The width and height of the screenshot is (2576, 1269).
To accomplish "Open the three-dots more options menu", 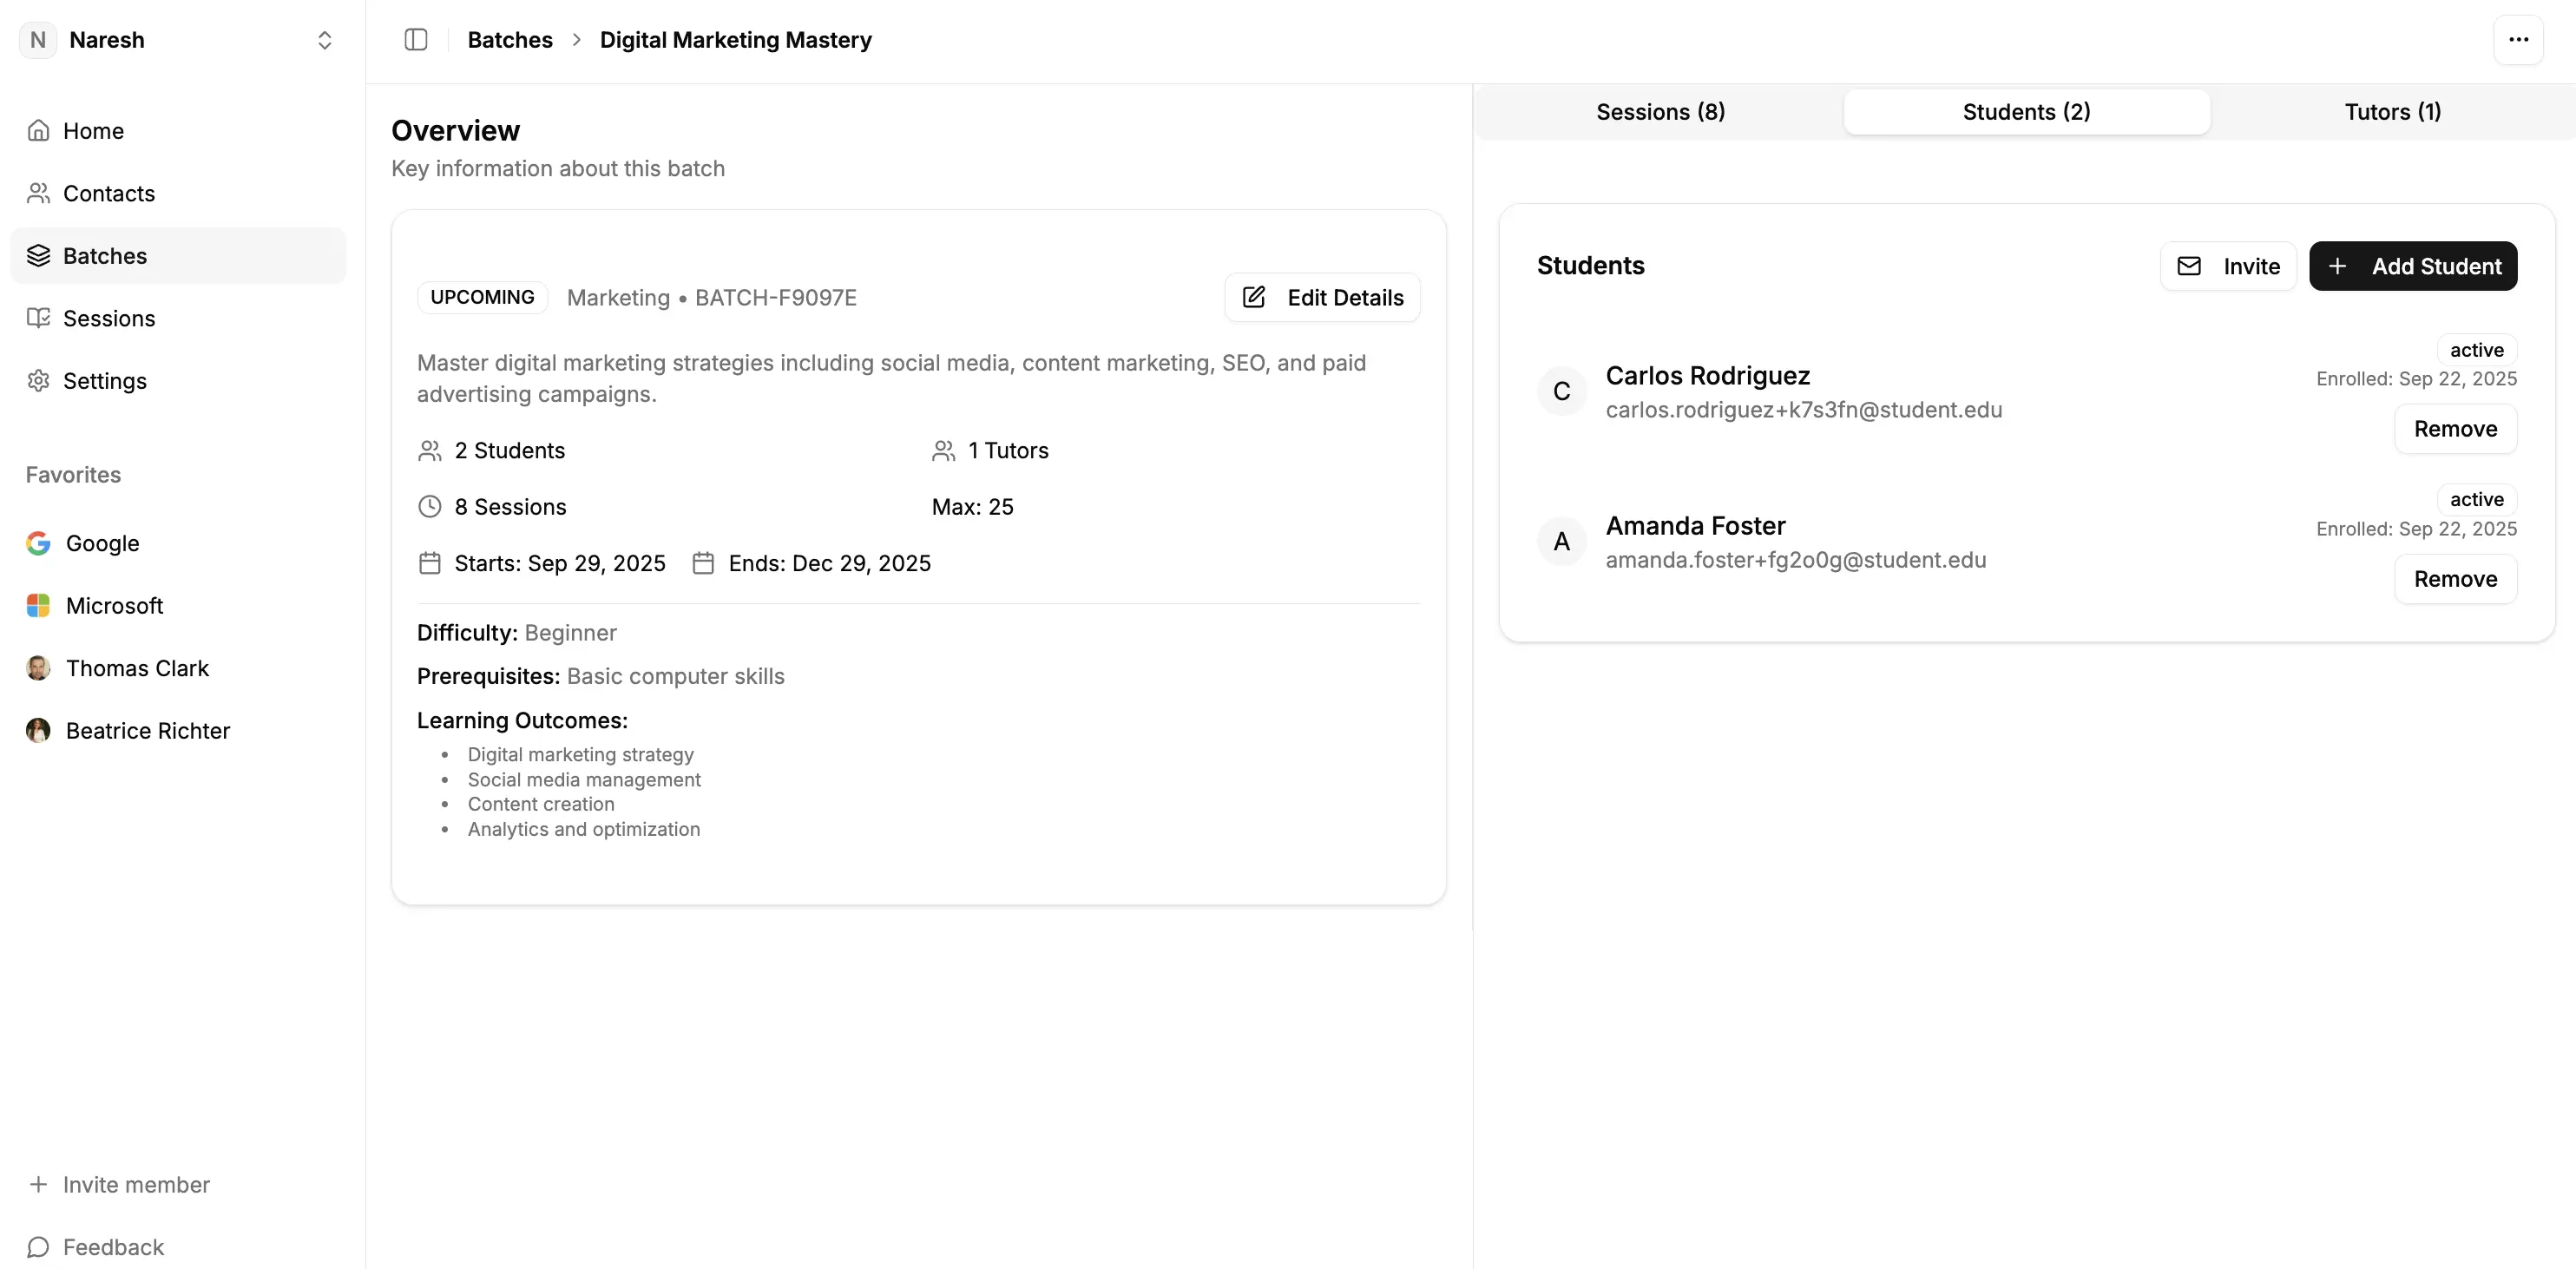I will (2518, 40).
